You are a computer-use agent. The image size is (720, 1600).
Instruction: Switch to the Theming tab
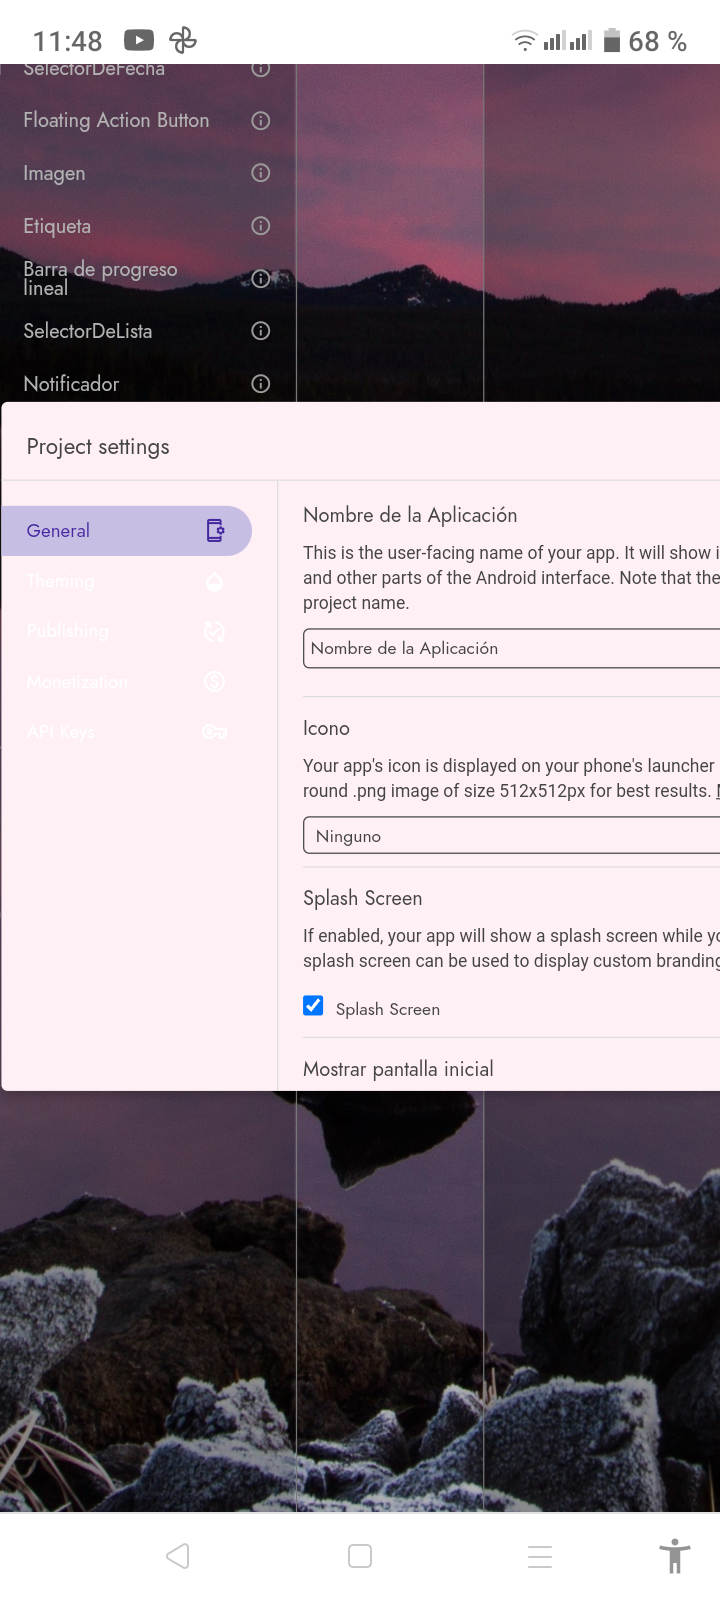pyautogui.click(x=126, y=581)
